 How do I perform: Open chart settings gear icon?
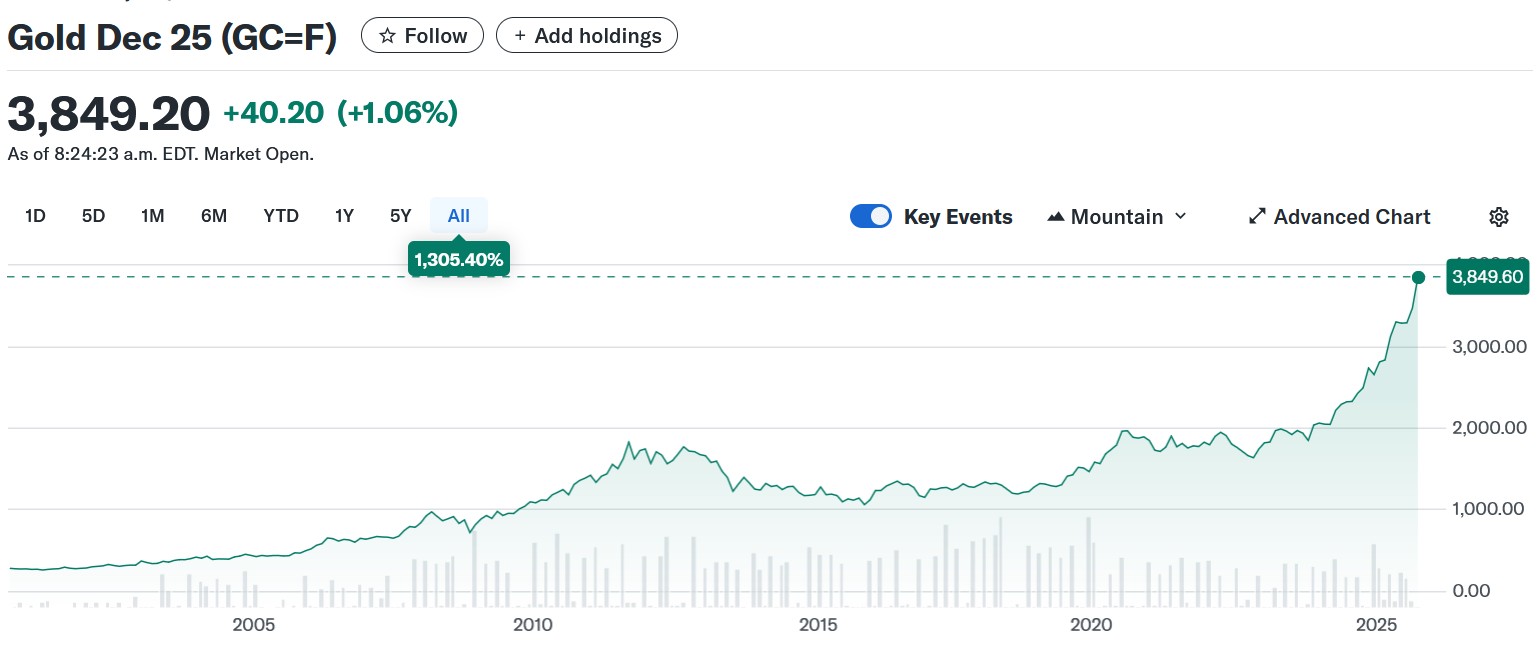pos(1498,217)
